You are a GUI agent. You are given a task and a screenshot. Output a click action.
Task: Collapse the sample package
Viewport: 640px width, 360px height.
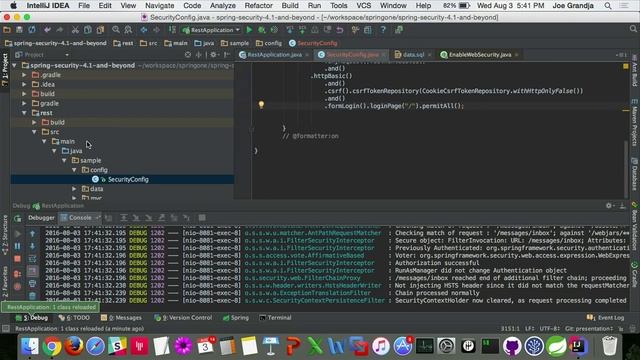tap(64, 160)
